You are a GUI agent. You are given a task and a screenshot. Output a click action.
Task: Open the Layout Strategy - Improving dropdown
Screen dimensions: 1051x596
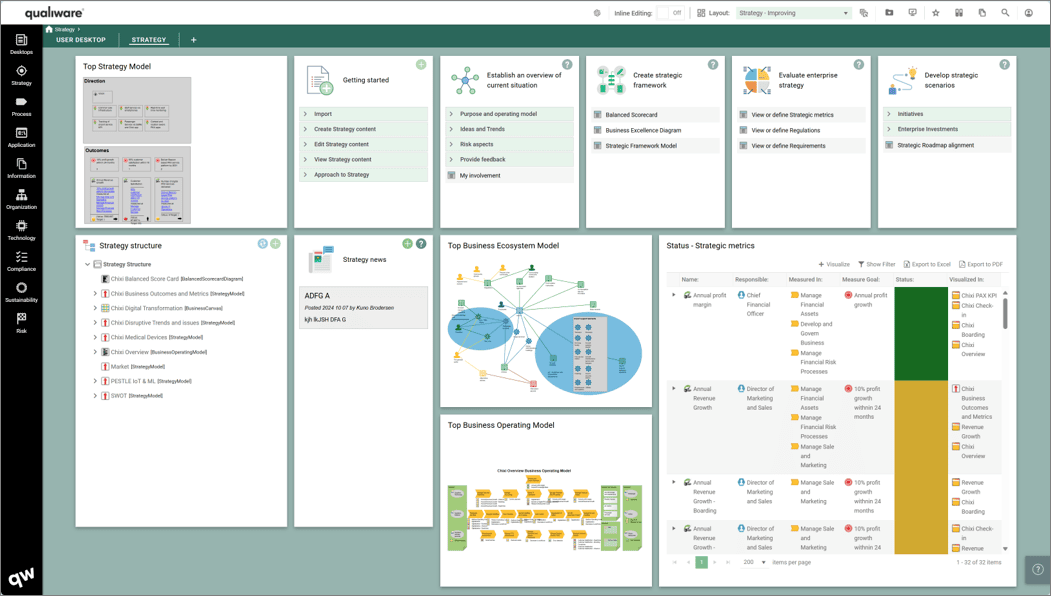click(794, 13)
